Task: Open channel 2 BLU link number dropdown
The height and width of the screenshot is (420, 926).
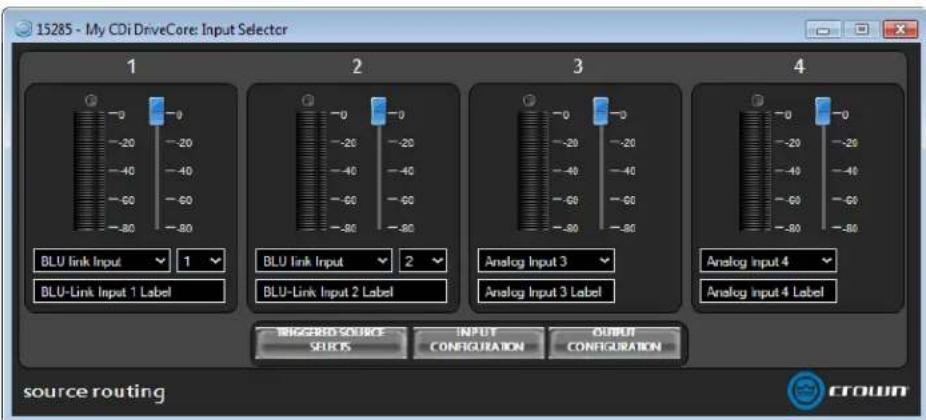Action: (x=423, y=261)
